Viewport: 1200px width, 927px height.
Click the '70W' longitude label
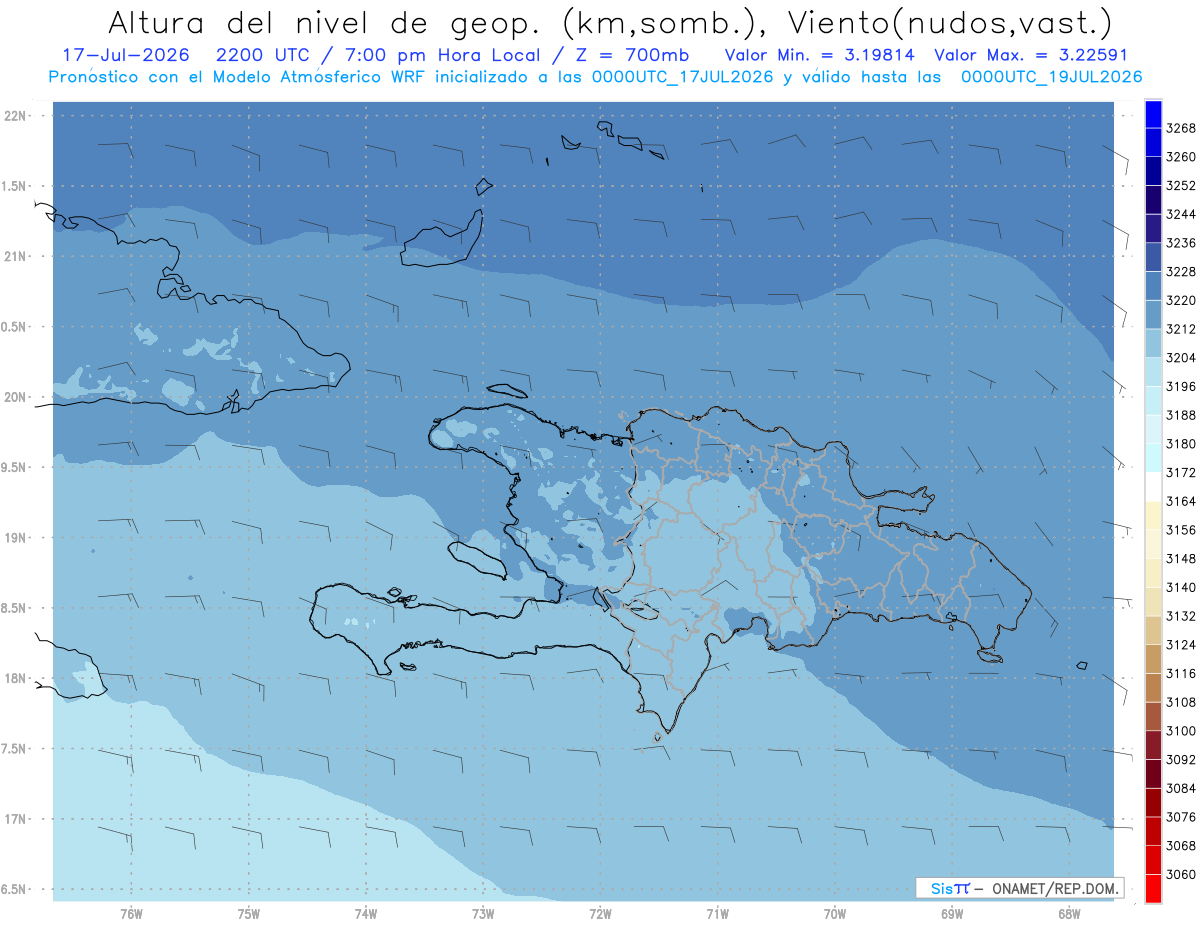(x=835, y=914)
